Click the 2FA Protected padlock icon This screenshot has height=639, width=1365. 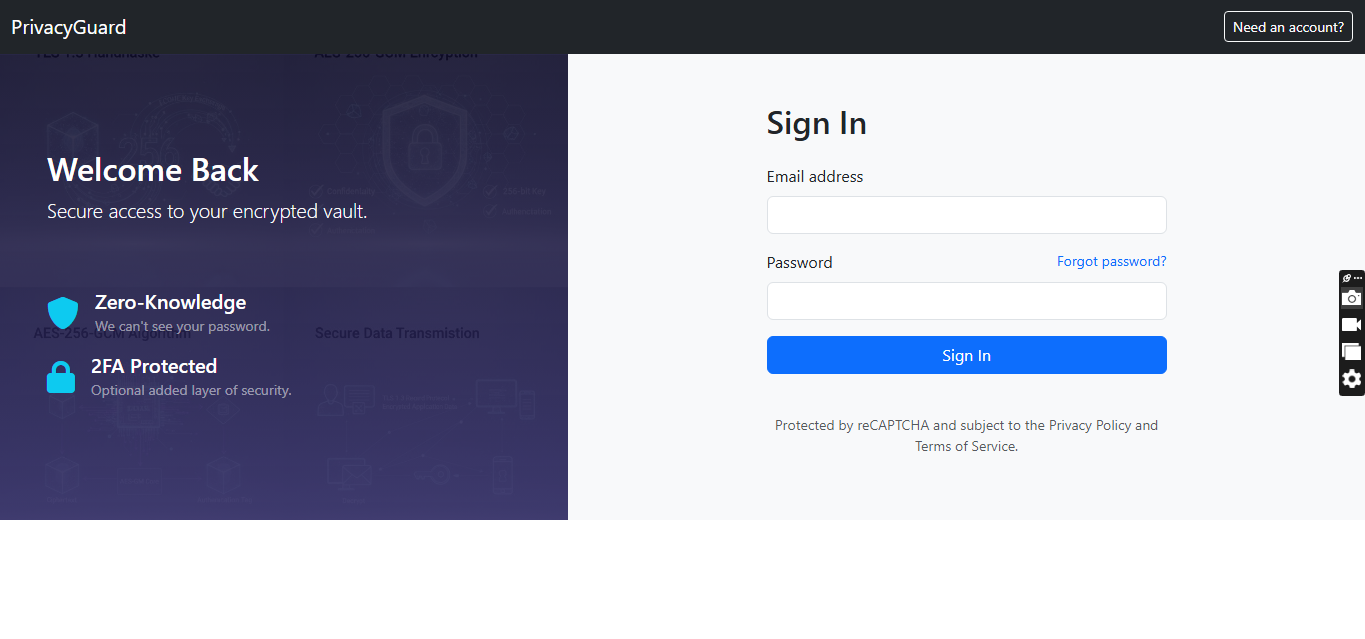61,377
